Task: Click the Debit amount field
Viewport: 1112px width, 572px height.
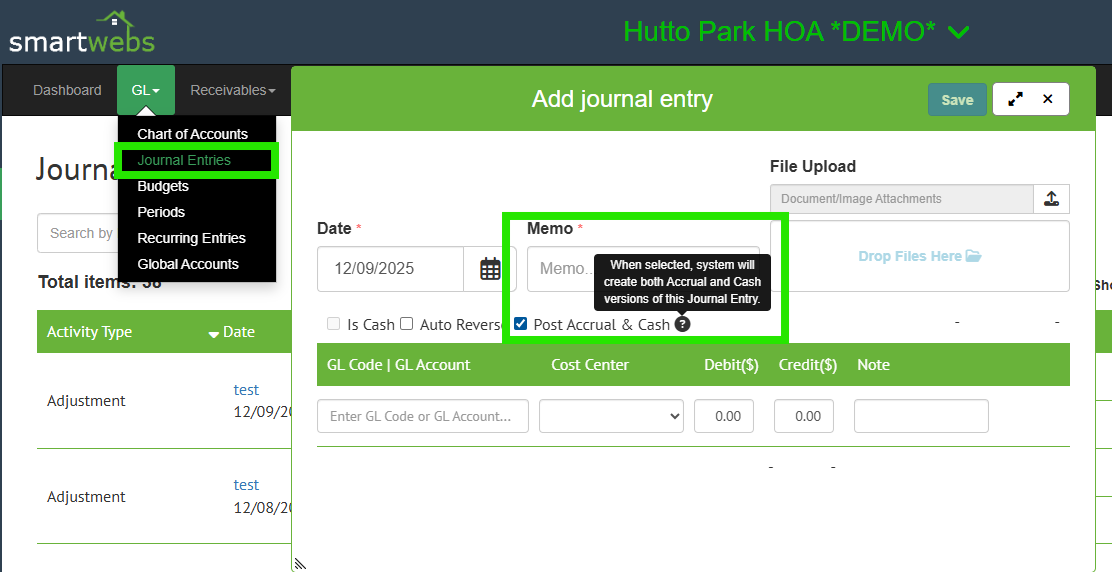Action: click(724, 416)
